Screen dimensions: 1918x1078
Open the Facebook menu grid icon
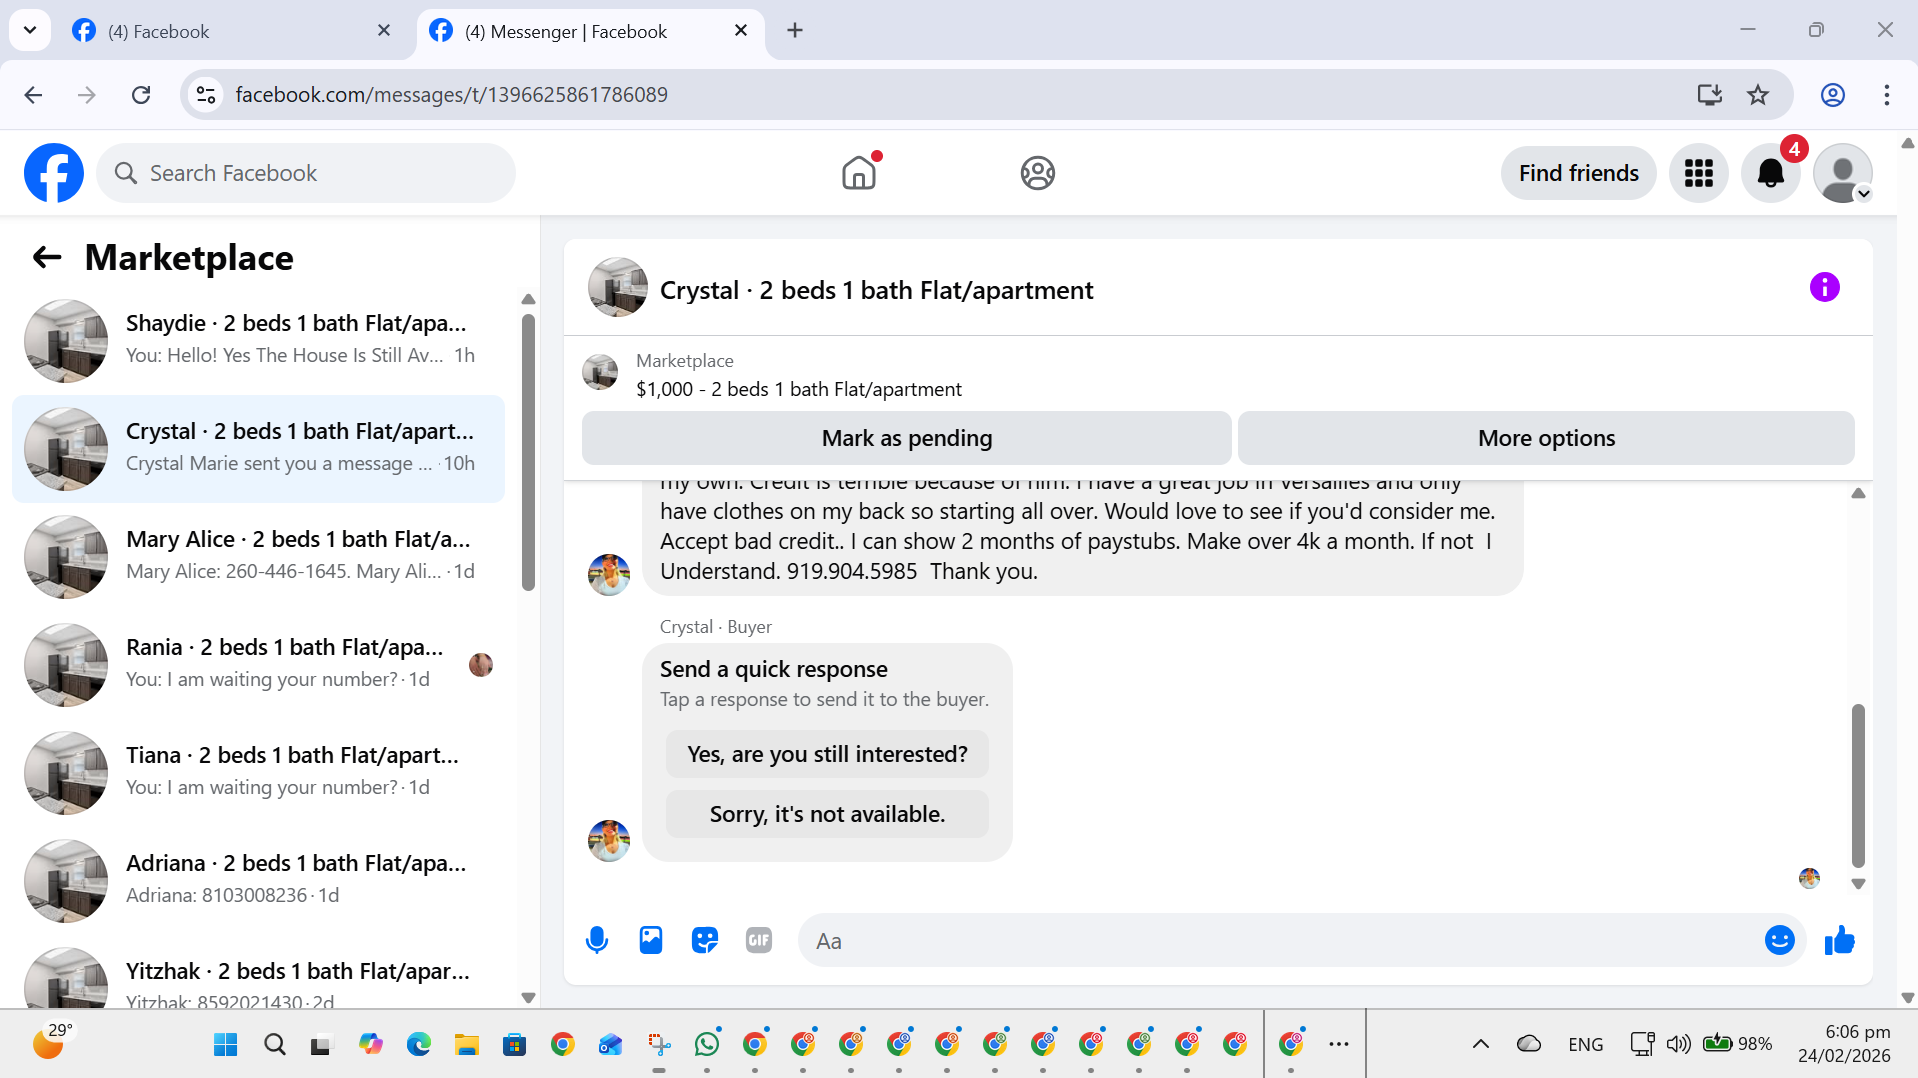click(x=1698, y=173)
